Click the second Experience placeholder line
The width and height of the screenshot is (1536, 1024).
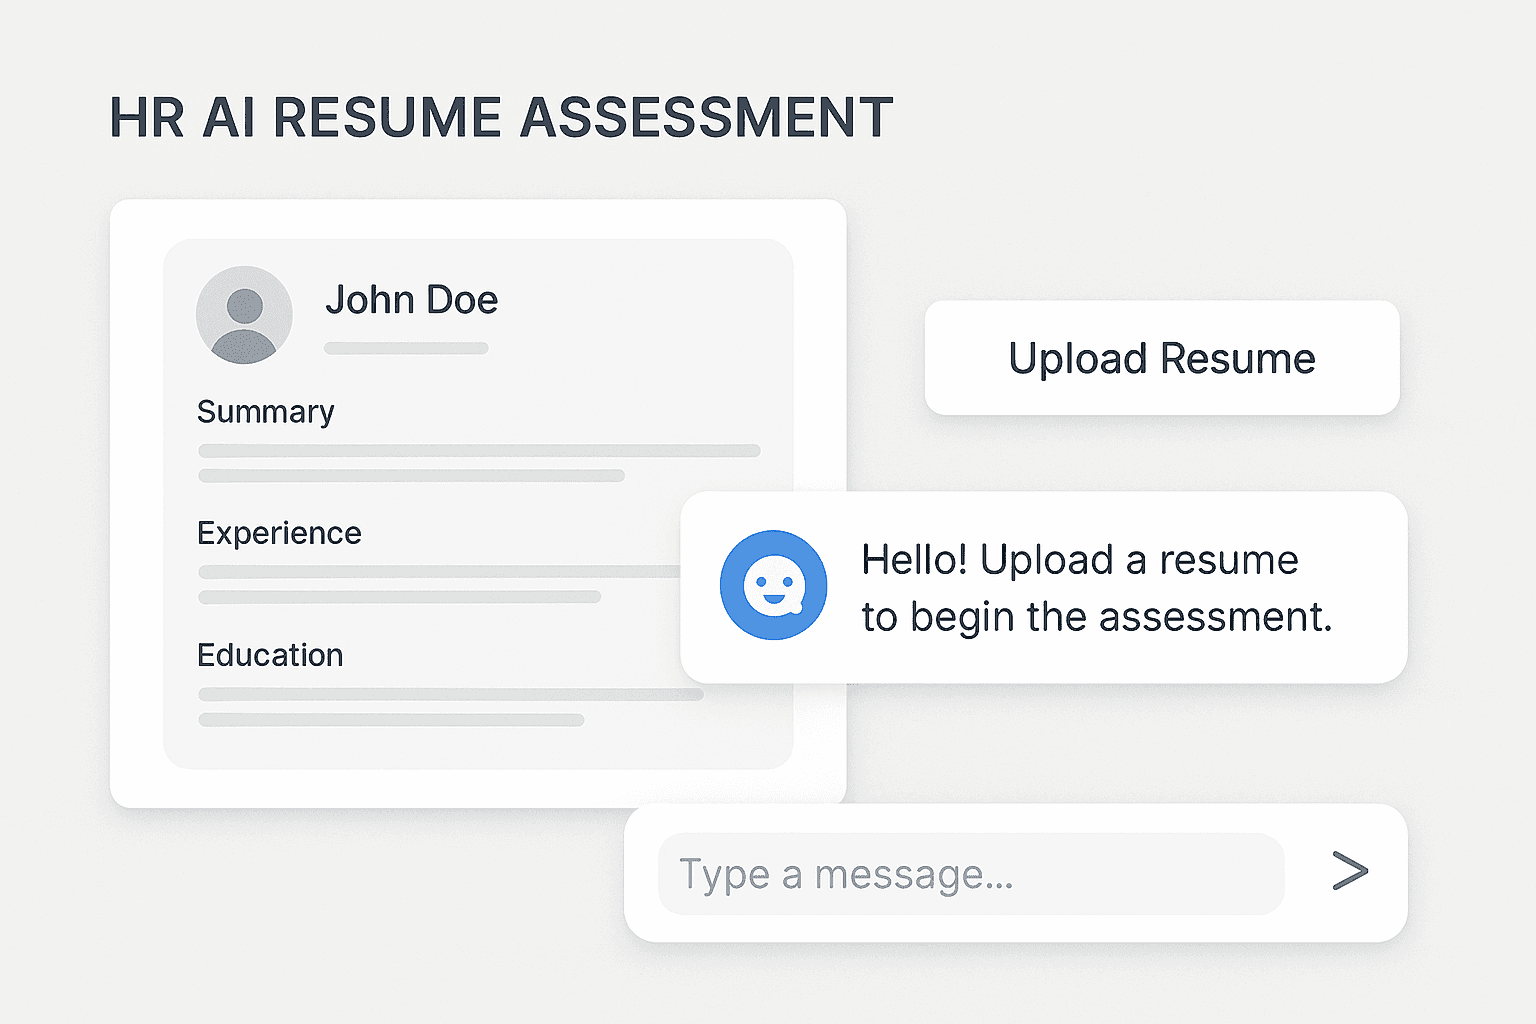399,597
